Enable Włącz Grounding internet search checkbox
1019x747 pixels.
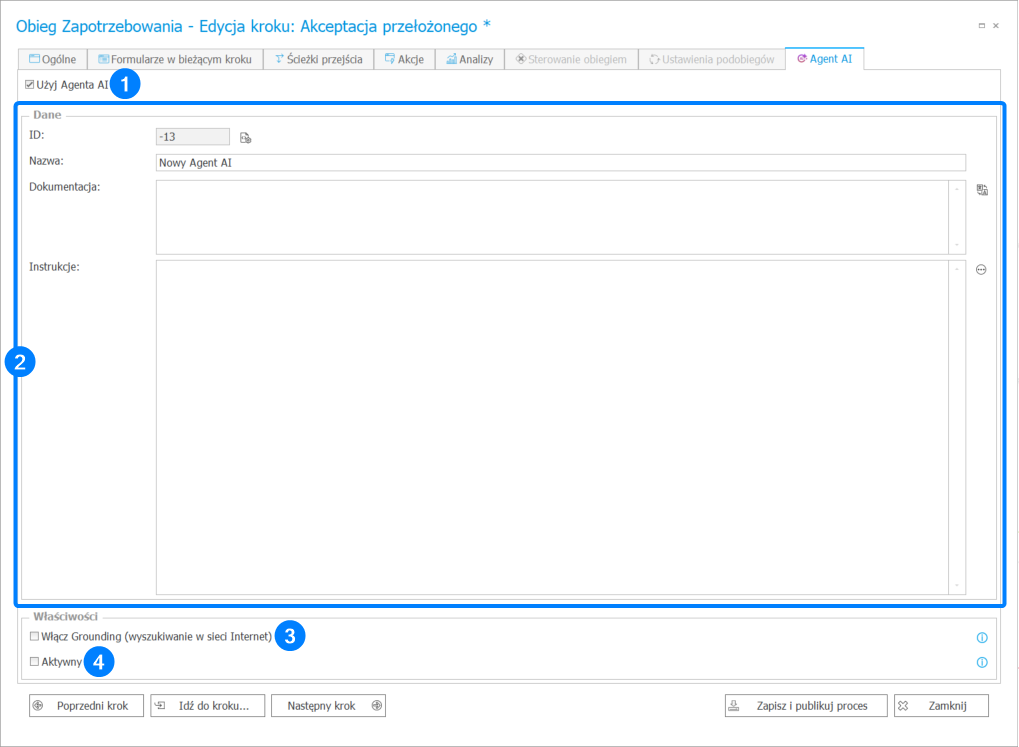[35, 636]
